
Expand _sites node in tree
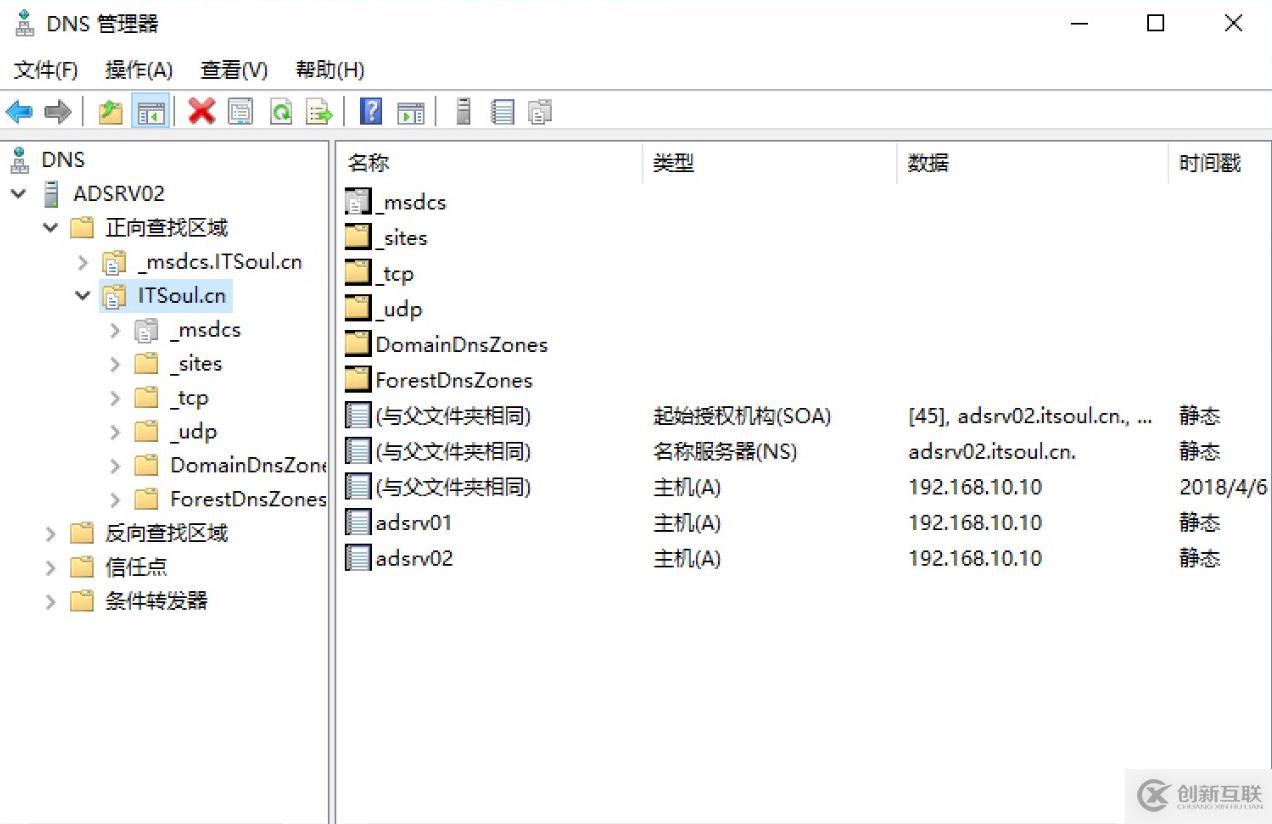(x=115, y=364)
